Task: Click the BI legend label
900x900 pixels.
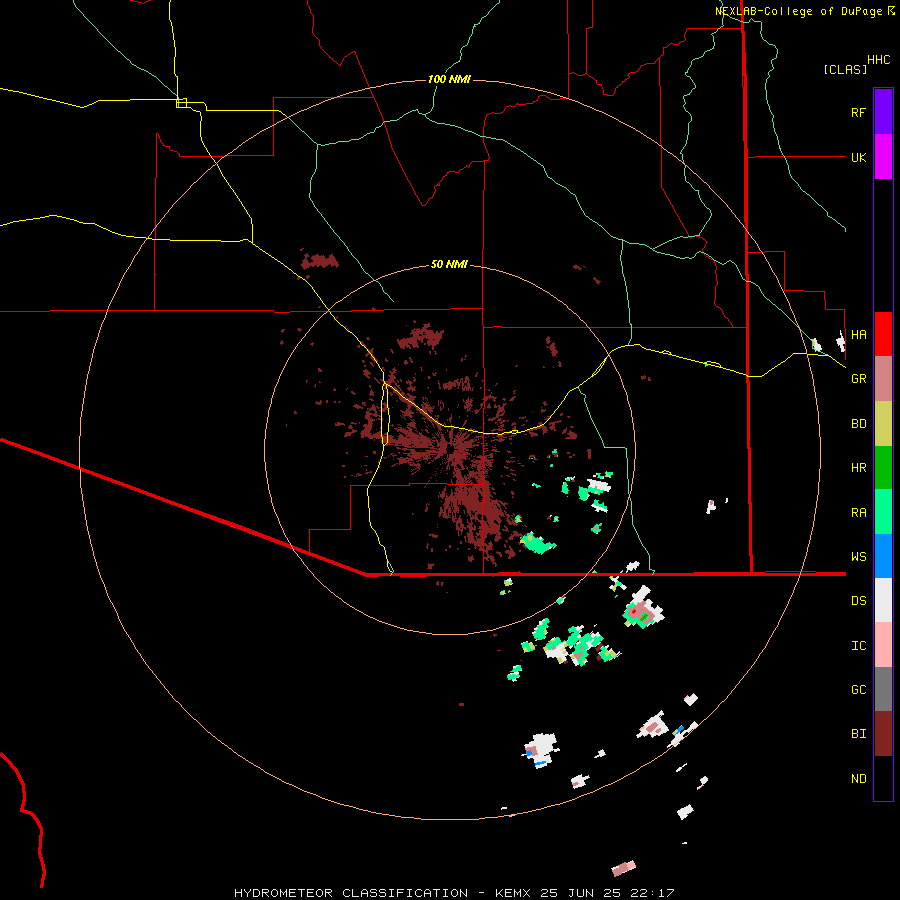Action: (858, 734)
